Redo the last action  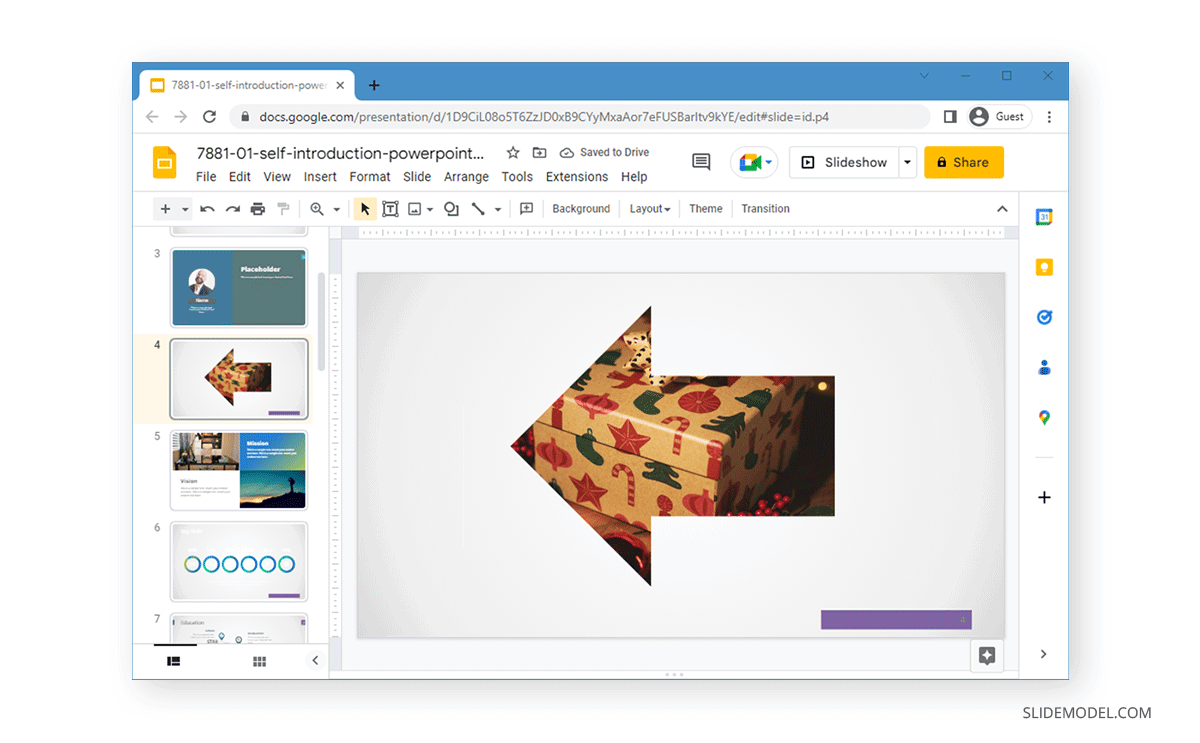click(232, 208)
